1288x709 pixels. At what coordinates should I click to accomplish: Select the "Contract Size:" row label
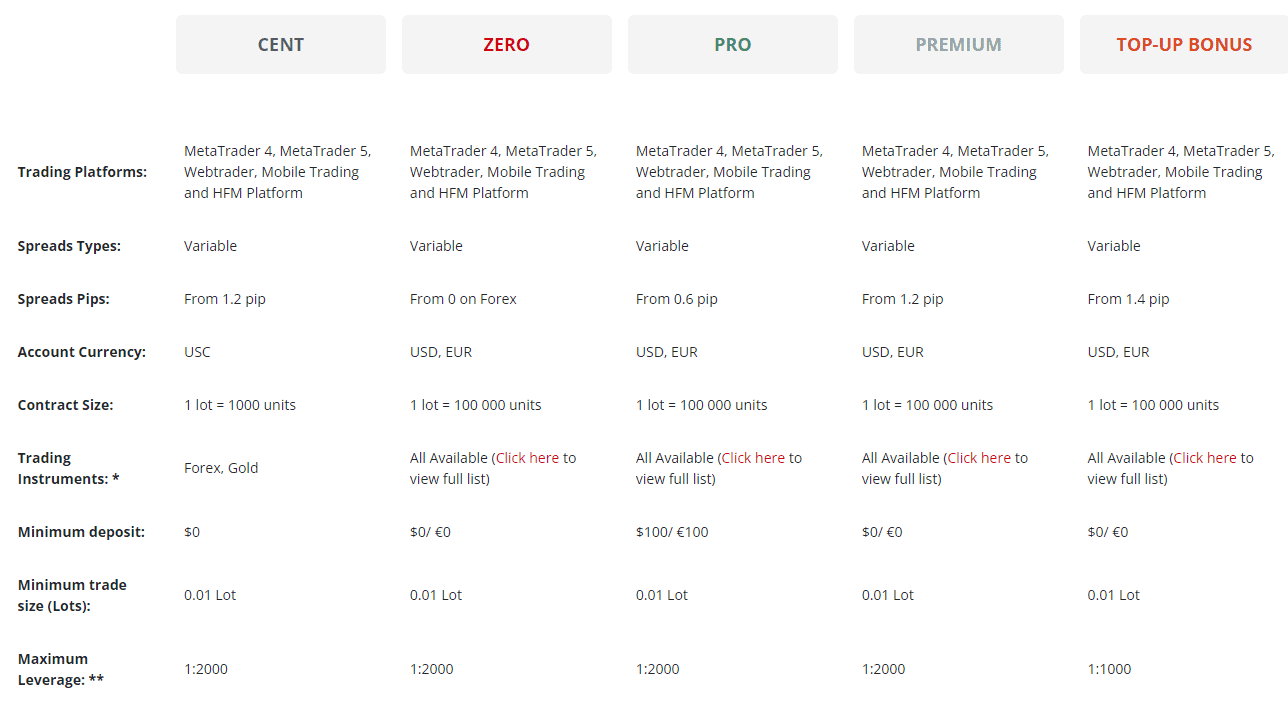(x=65, y=405)
